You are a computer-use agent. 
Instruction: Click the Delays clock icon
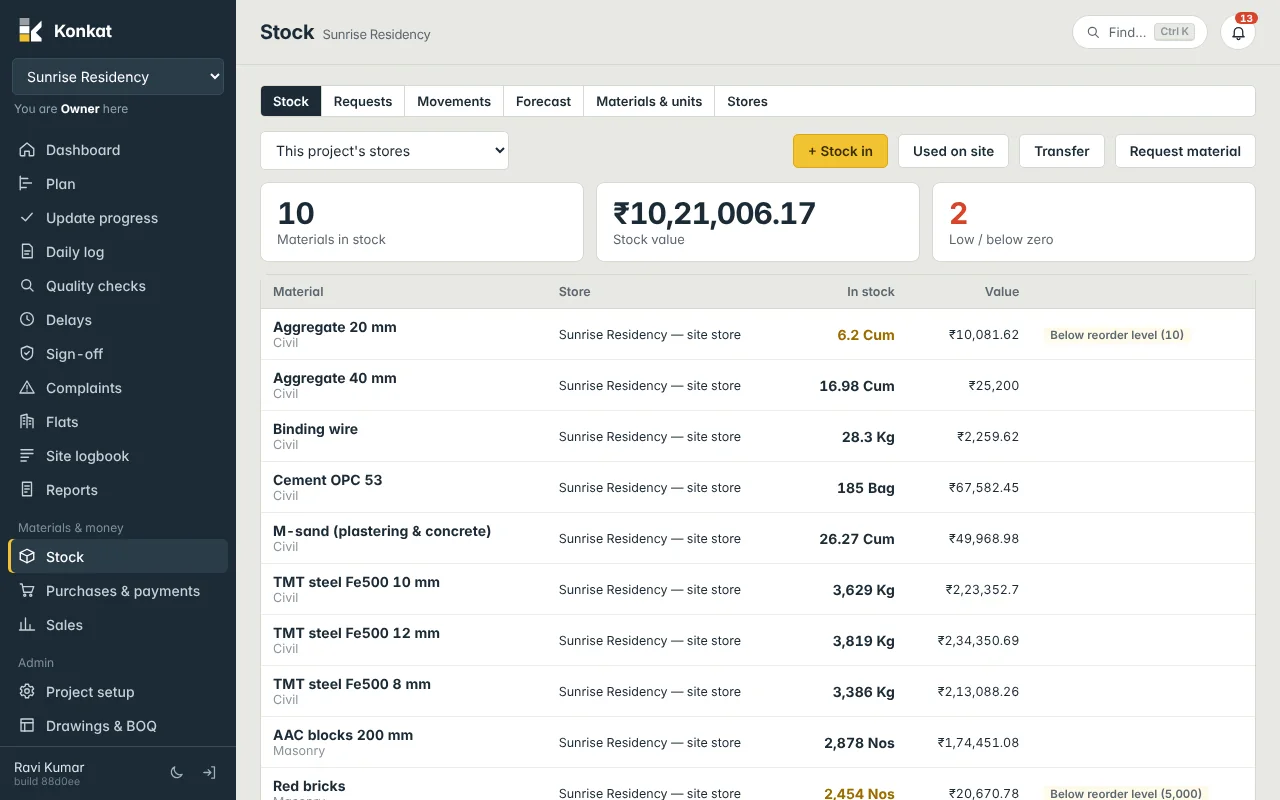(x=27, y=320)
